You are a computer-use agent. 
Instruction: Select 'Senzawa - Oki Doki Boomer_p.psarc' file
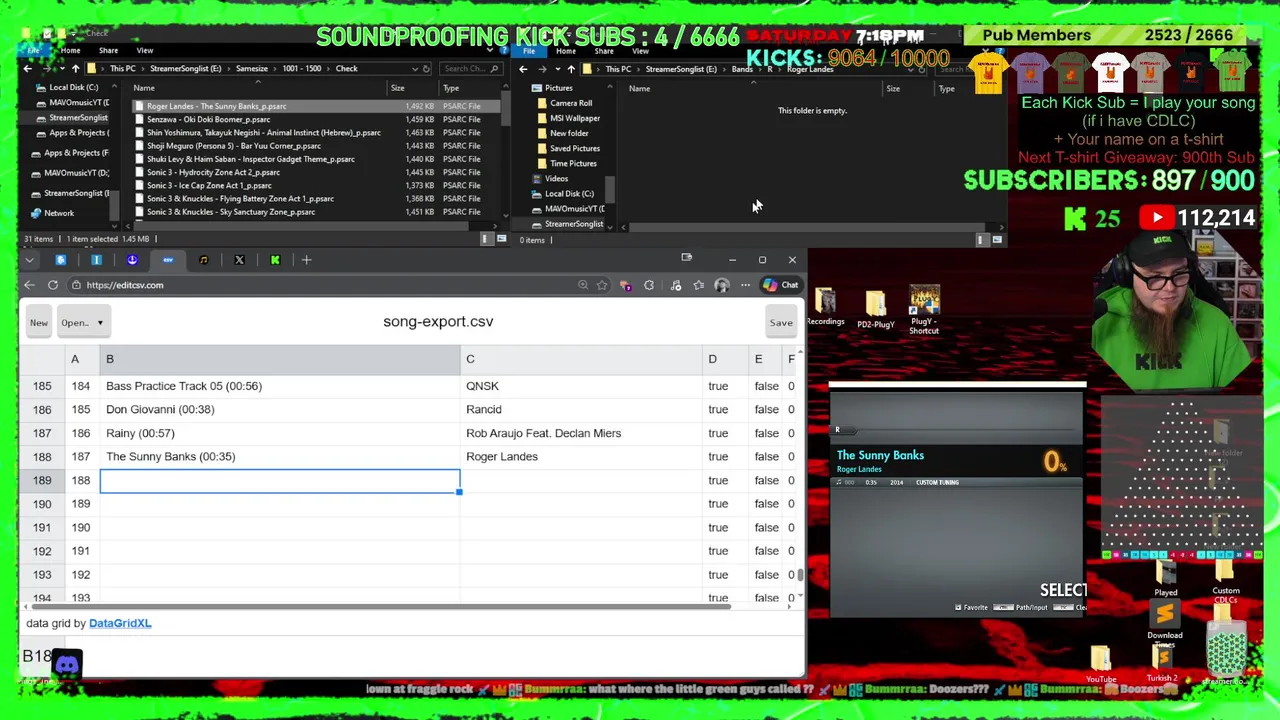tap(208, 119)
